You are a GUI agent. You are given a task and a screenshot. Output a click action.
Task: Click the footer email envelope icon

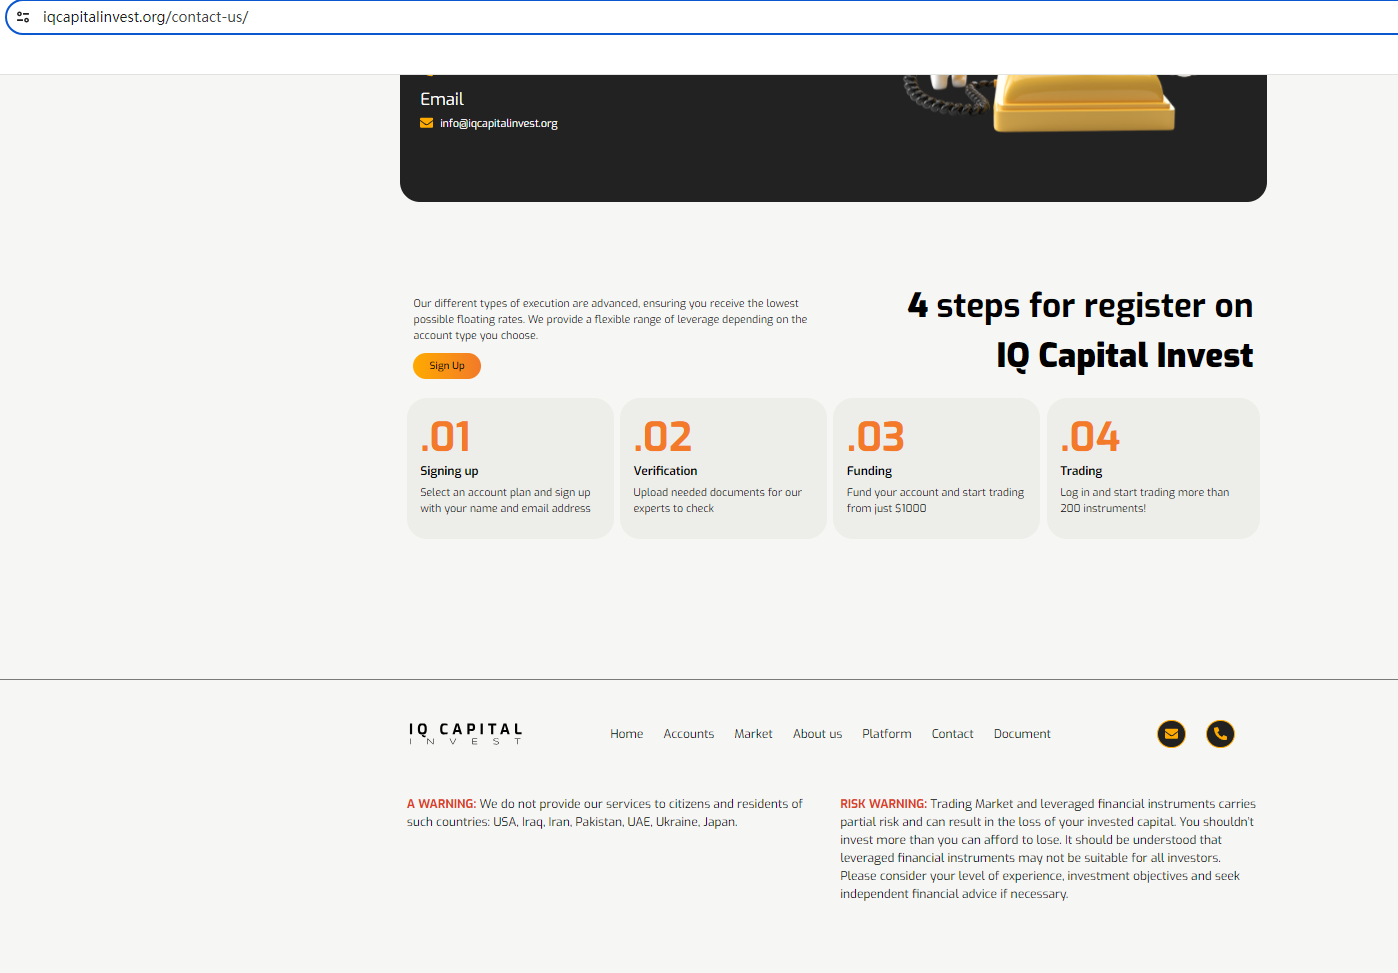[x=1171, y=734]
